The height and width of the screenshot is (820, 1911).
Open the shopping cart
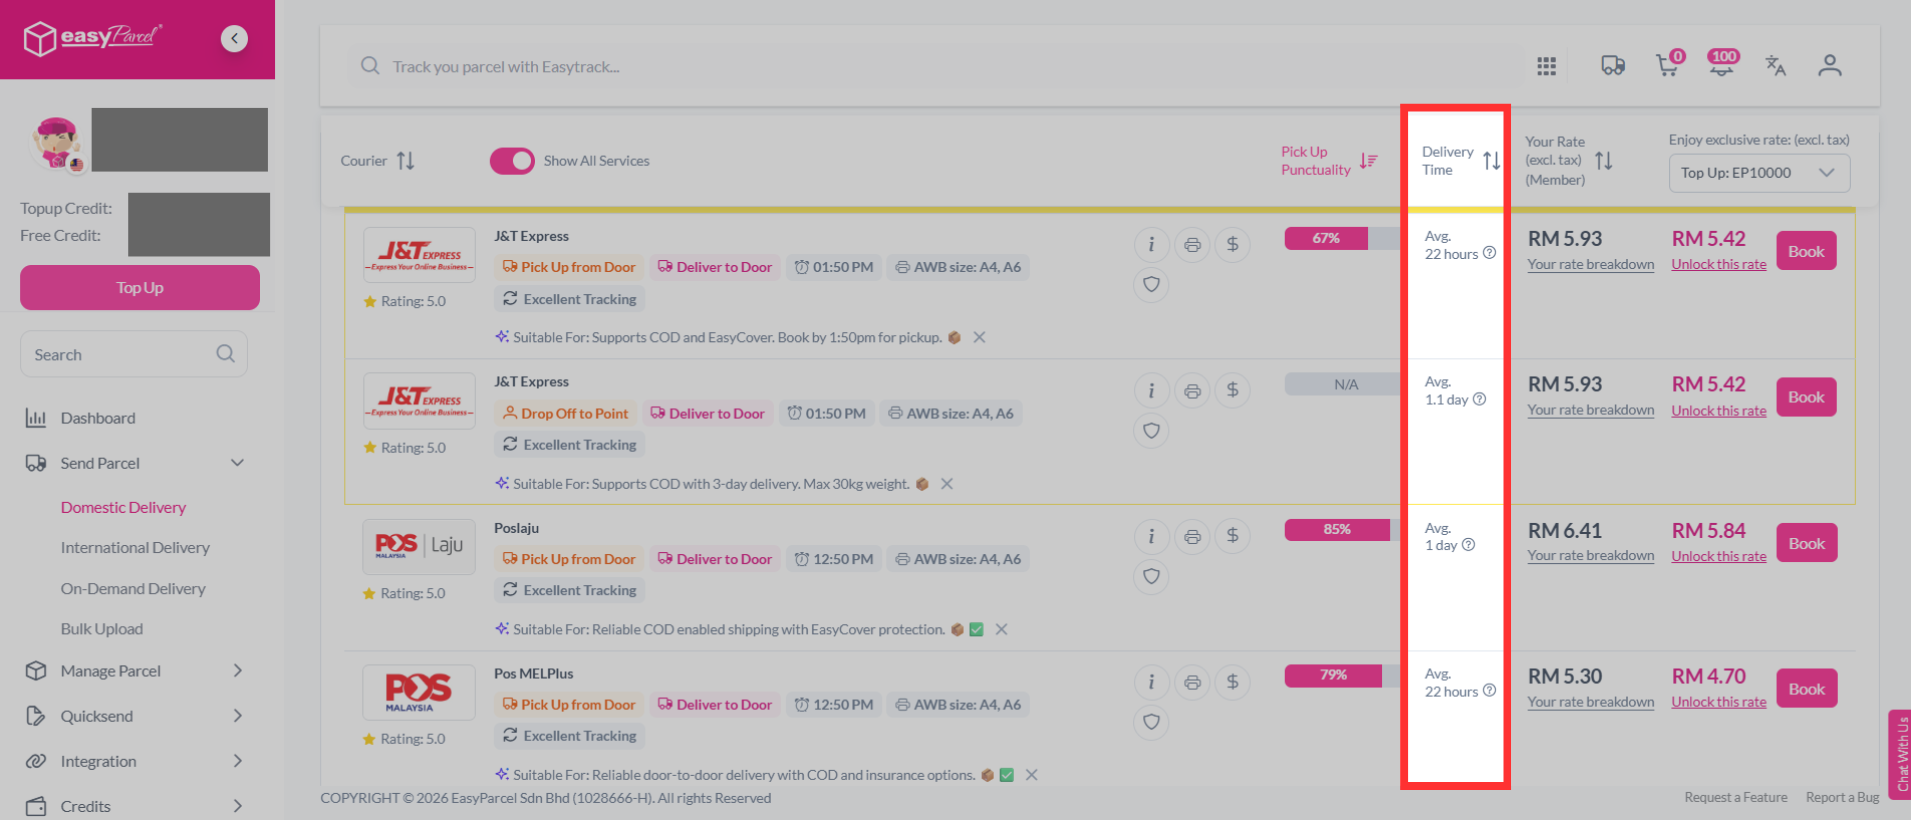pos(1667,64)
